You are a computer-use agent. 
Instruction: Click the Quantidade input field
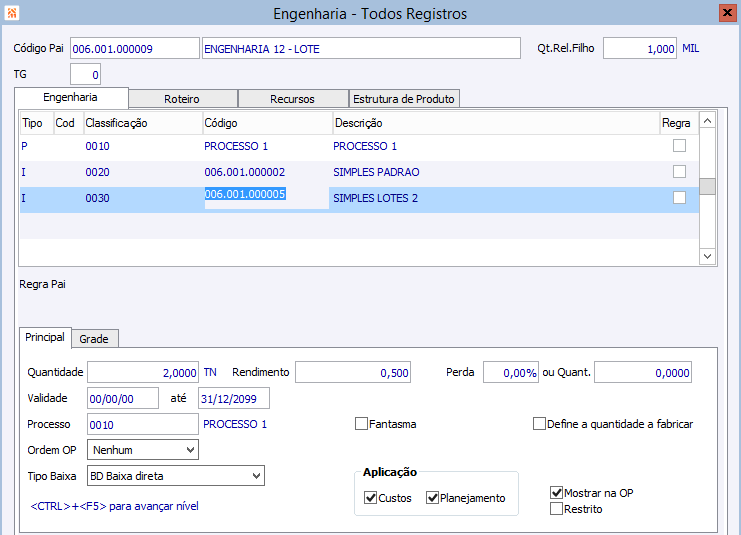pyautogui.click(x=143, y=373)
